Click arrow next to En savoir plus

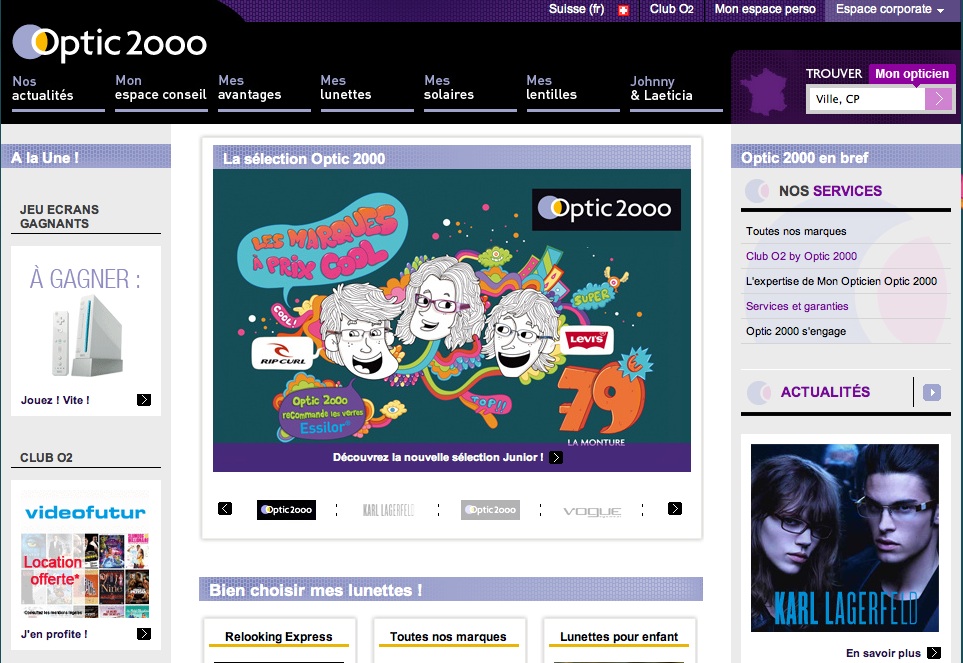934,653
